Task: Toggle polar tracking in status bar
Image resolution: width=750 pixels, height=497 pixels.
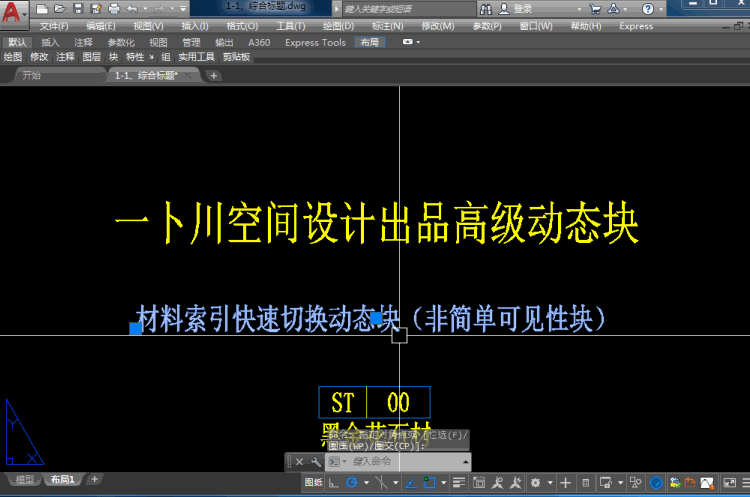Action: (x=352, y=483)
